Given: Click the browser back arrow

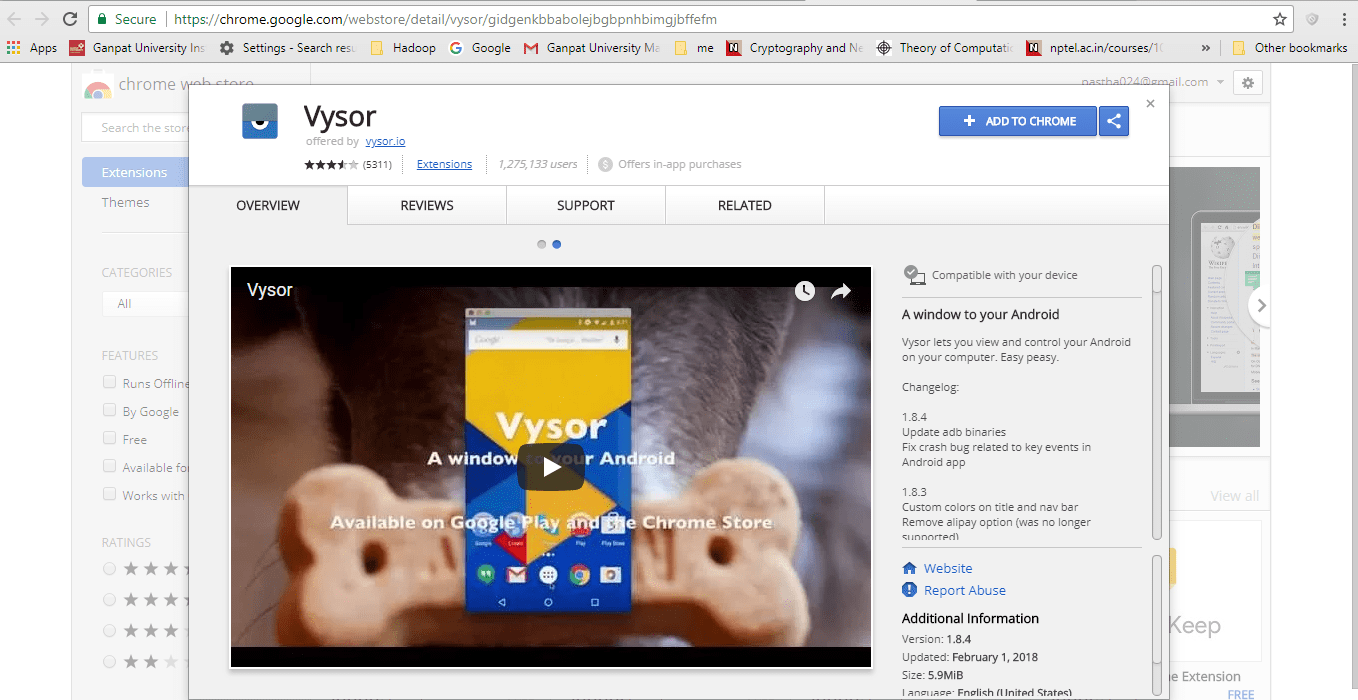Looking at the screenshot, I should (x=14, y=19).
